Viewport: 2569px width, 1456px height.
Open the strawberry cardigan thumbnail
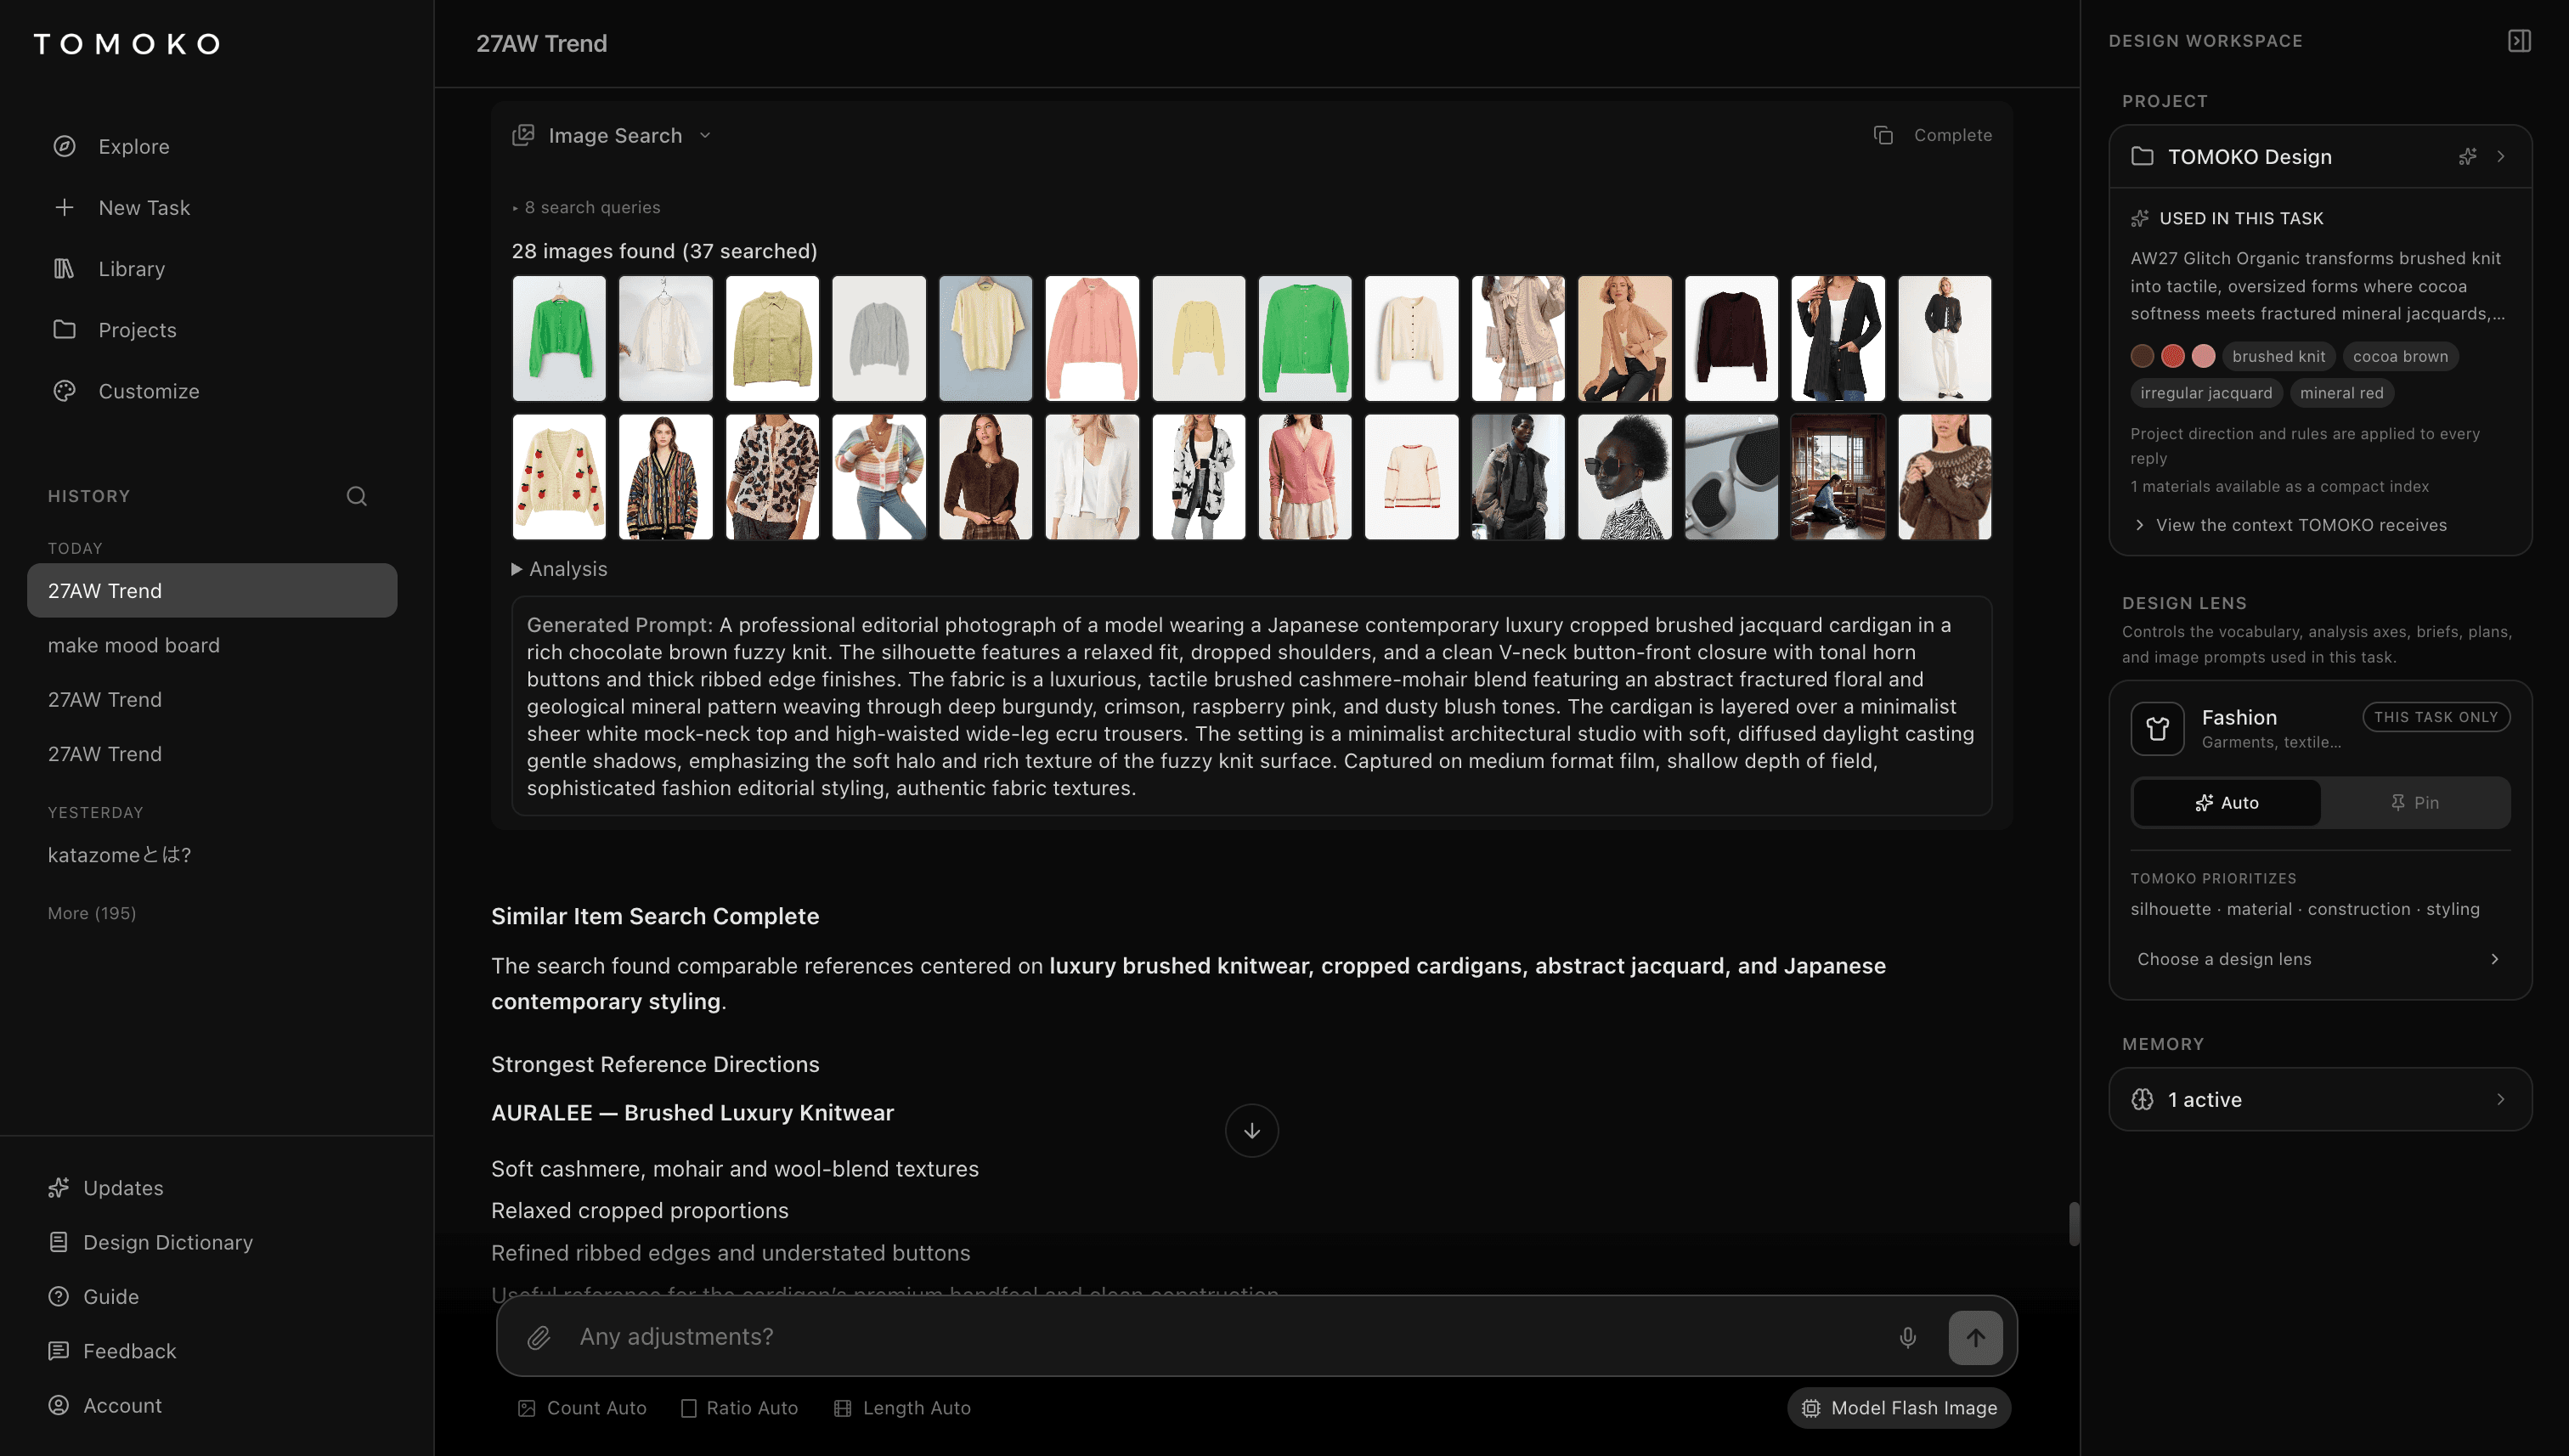point(559,477)
